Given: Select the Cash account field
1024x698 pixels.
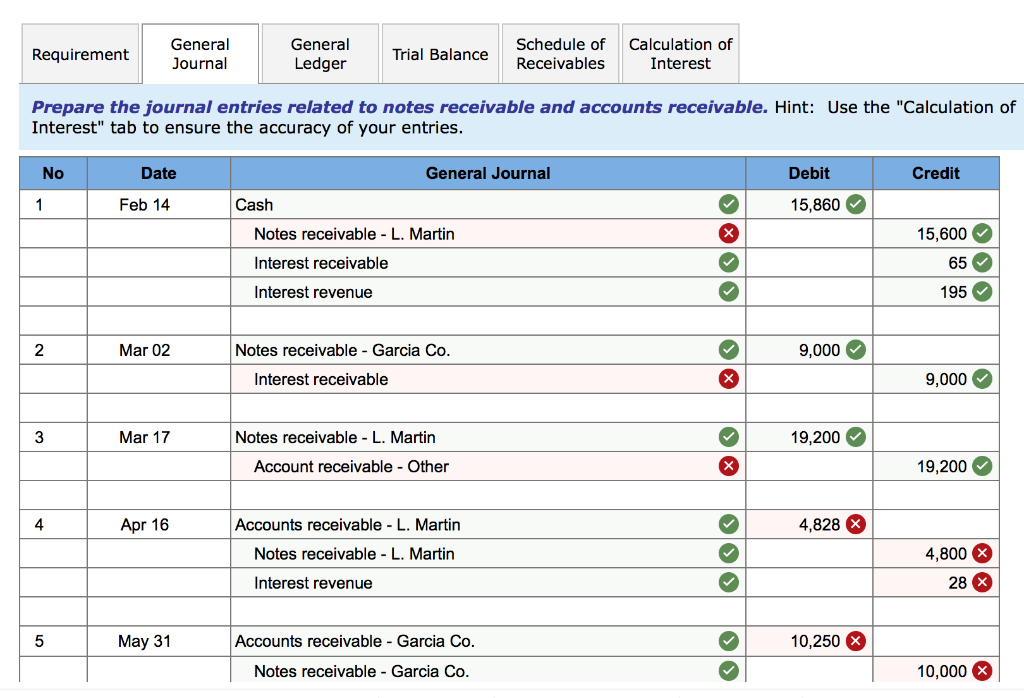Looking at the screenshot, I should [x=488, y=204].
